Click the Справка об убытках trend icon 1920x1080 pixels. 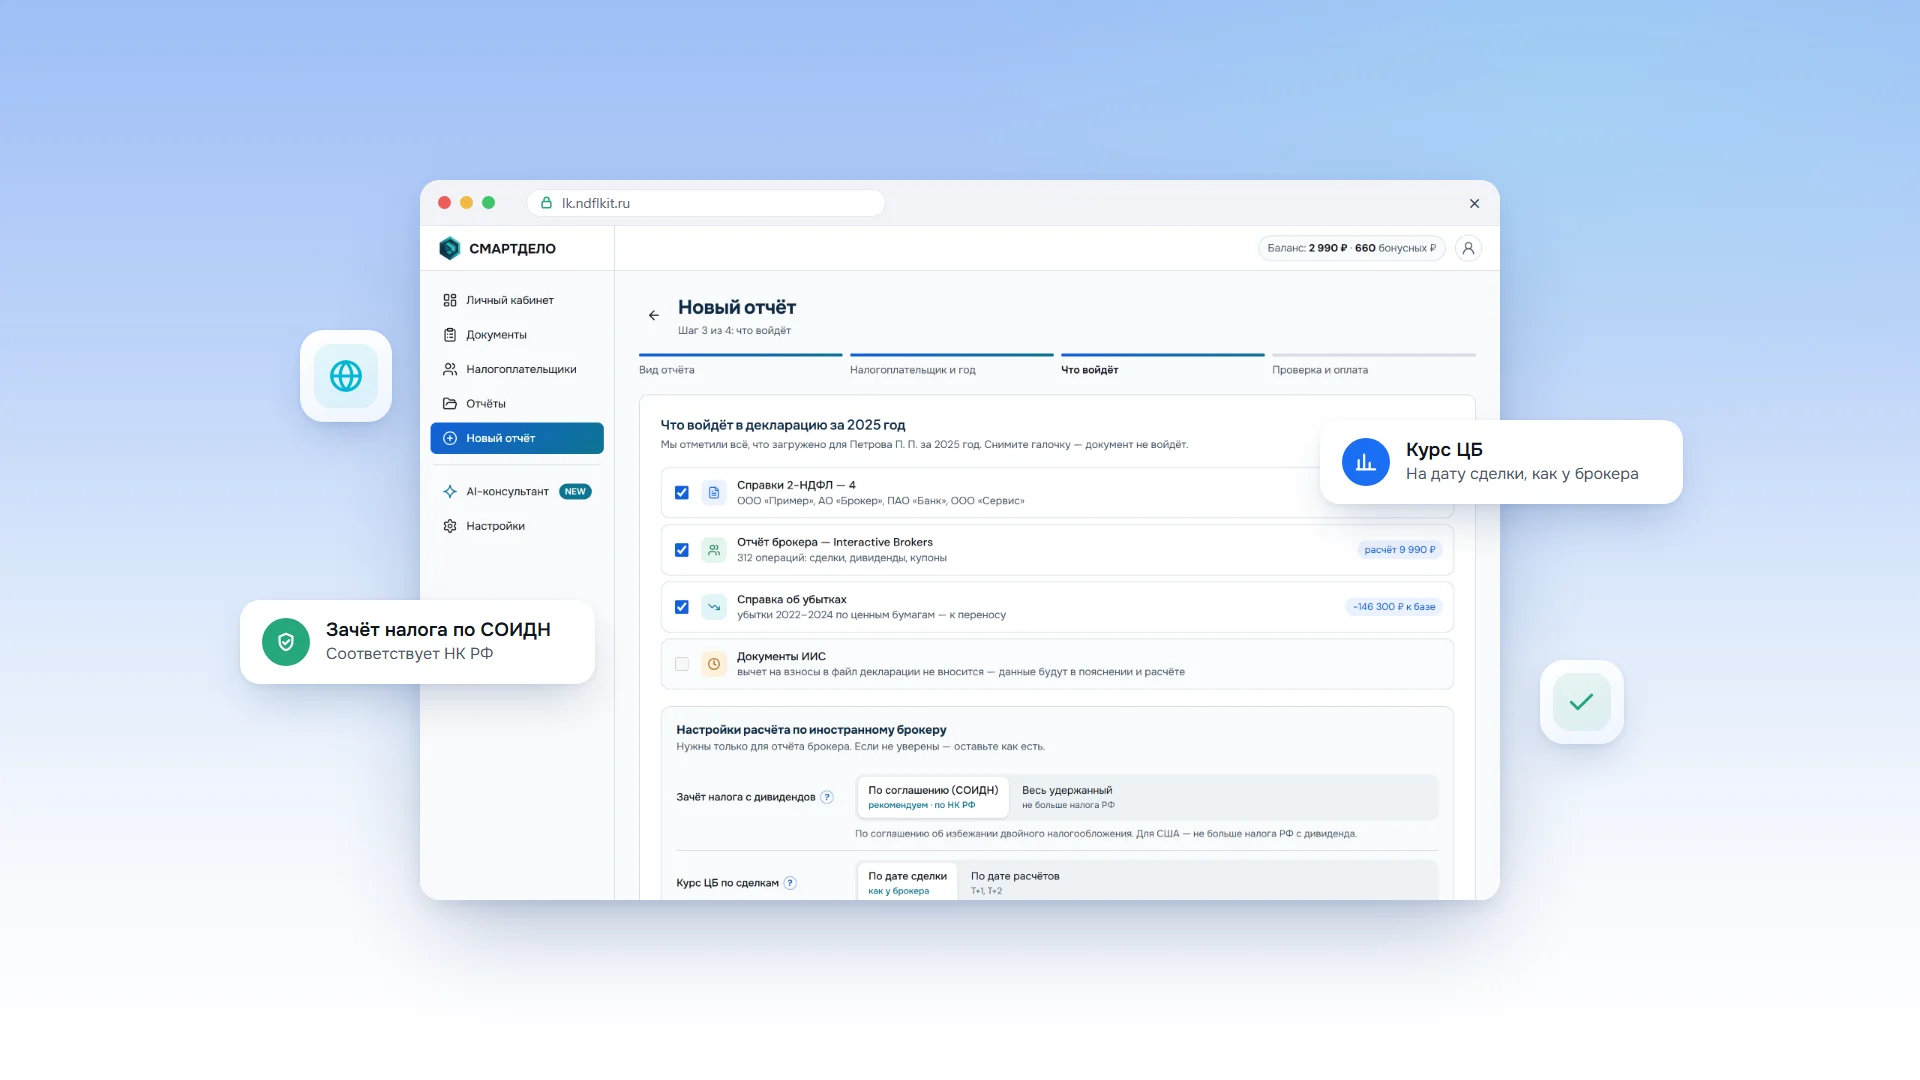click(714, 607)
